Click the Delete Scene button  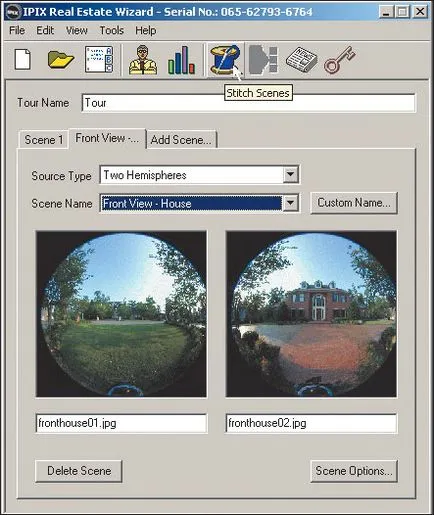tap(79, 471)
